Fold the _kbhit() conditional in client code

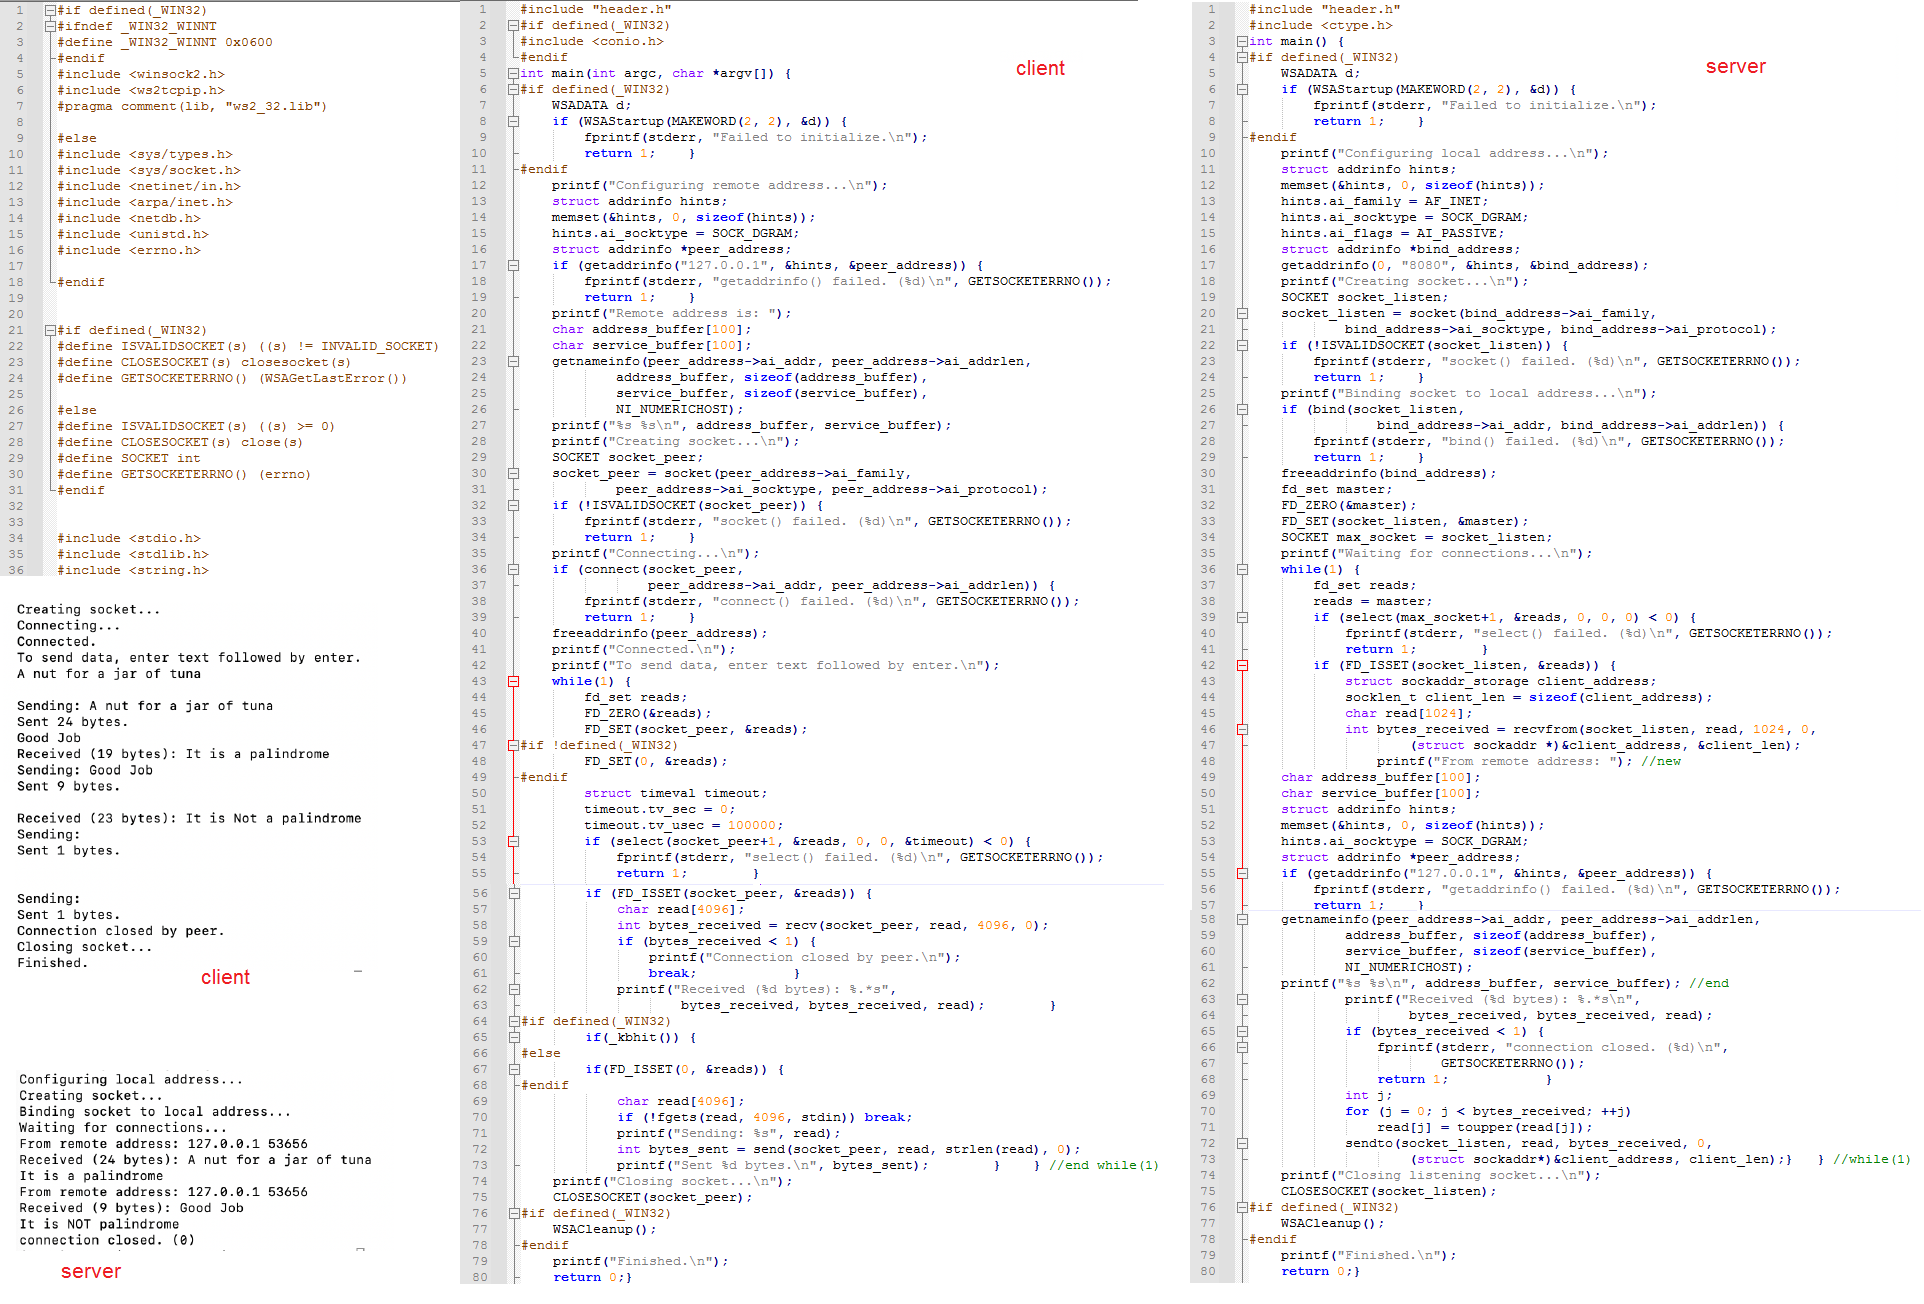point(511,1037)
